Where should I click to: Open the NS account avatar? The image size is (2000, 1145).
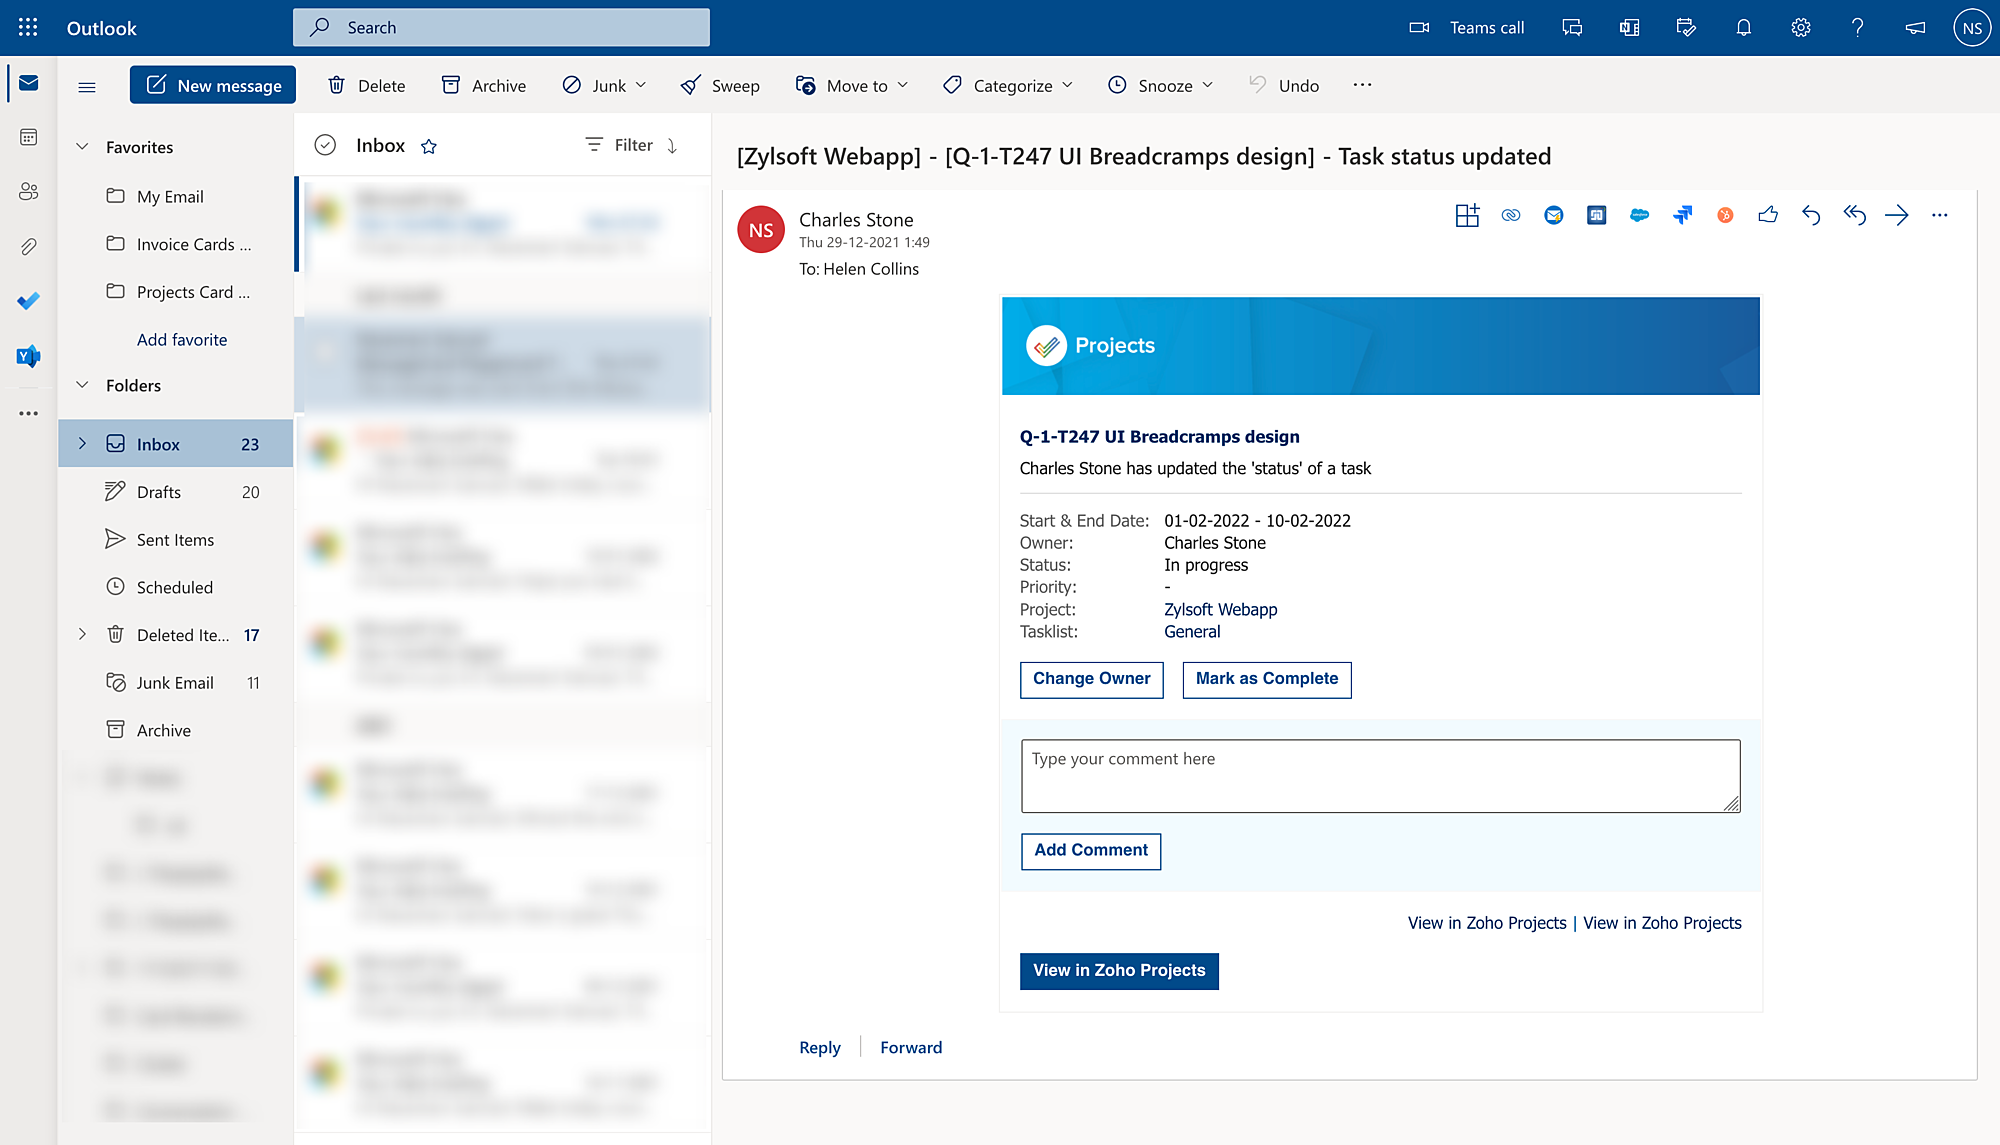tap(1972, 28)
